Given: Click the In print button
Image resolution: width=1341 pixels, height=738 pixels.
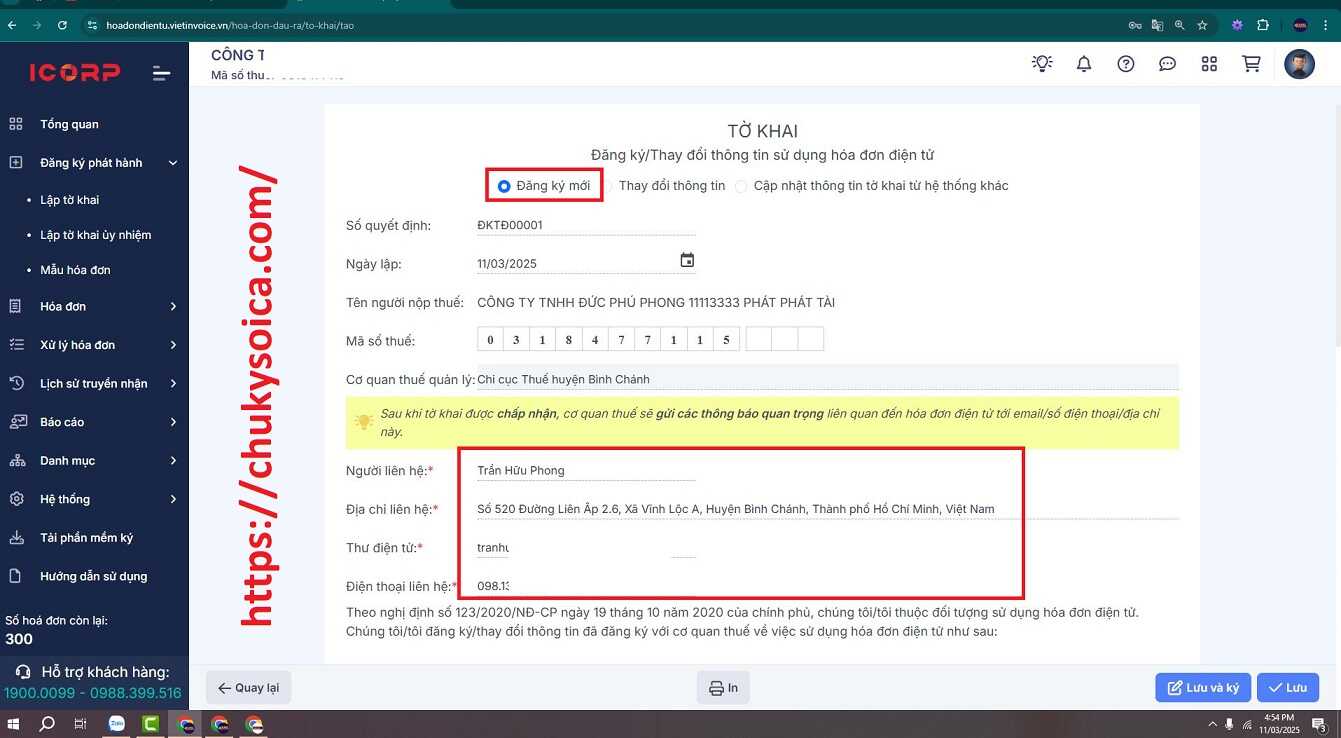Looking at the screenshot, I should point(723,688).
